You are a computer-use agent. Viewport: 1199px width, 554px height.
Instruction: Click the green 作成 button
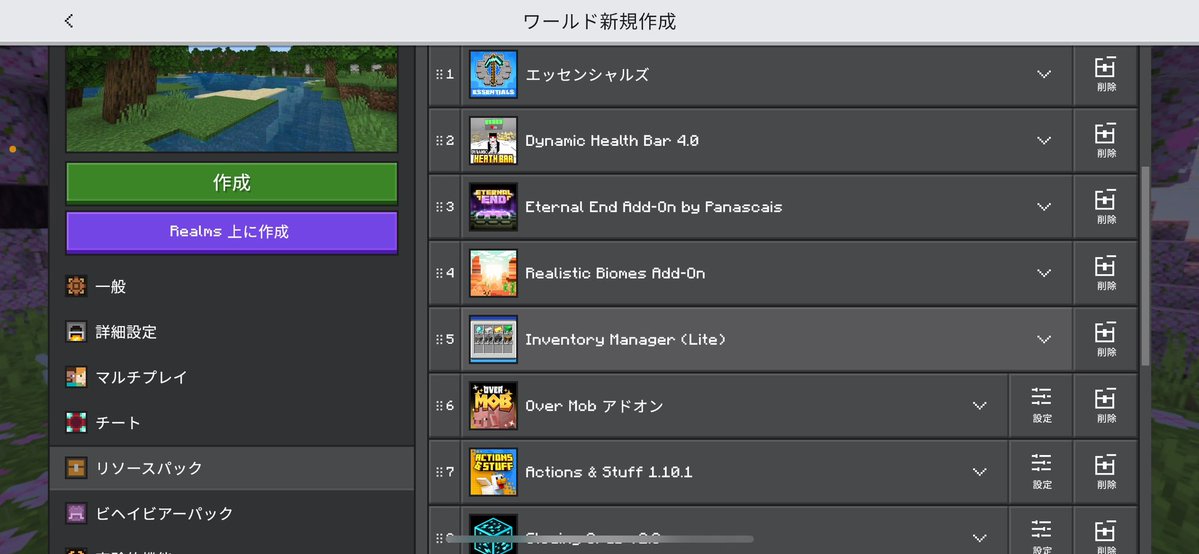(x=232, y=183)
